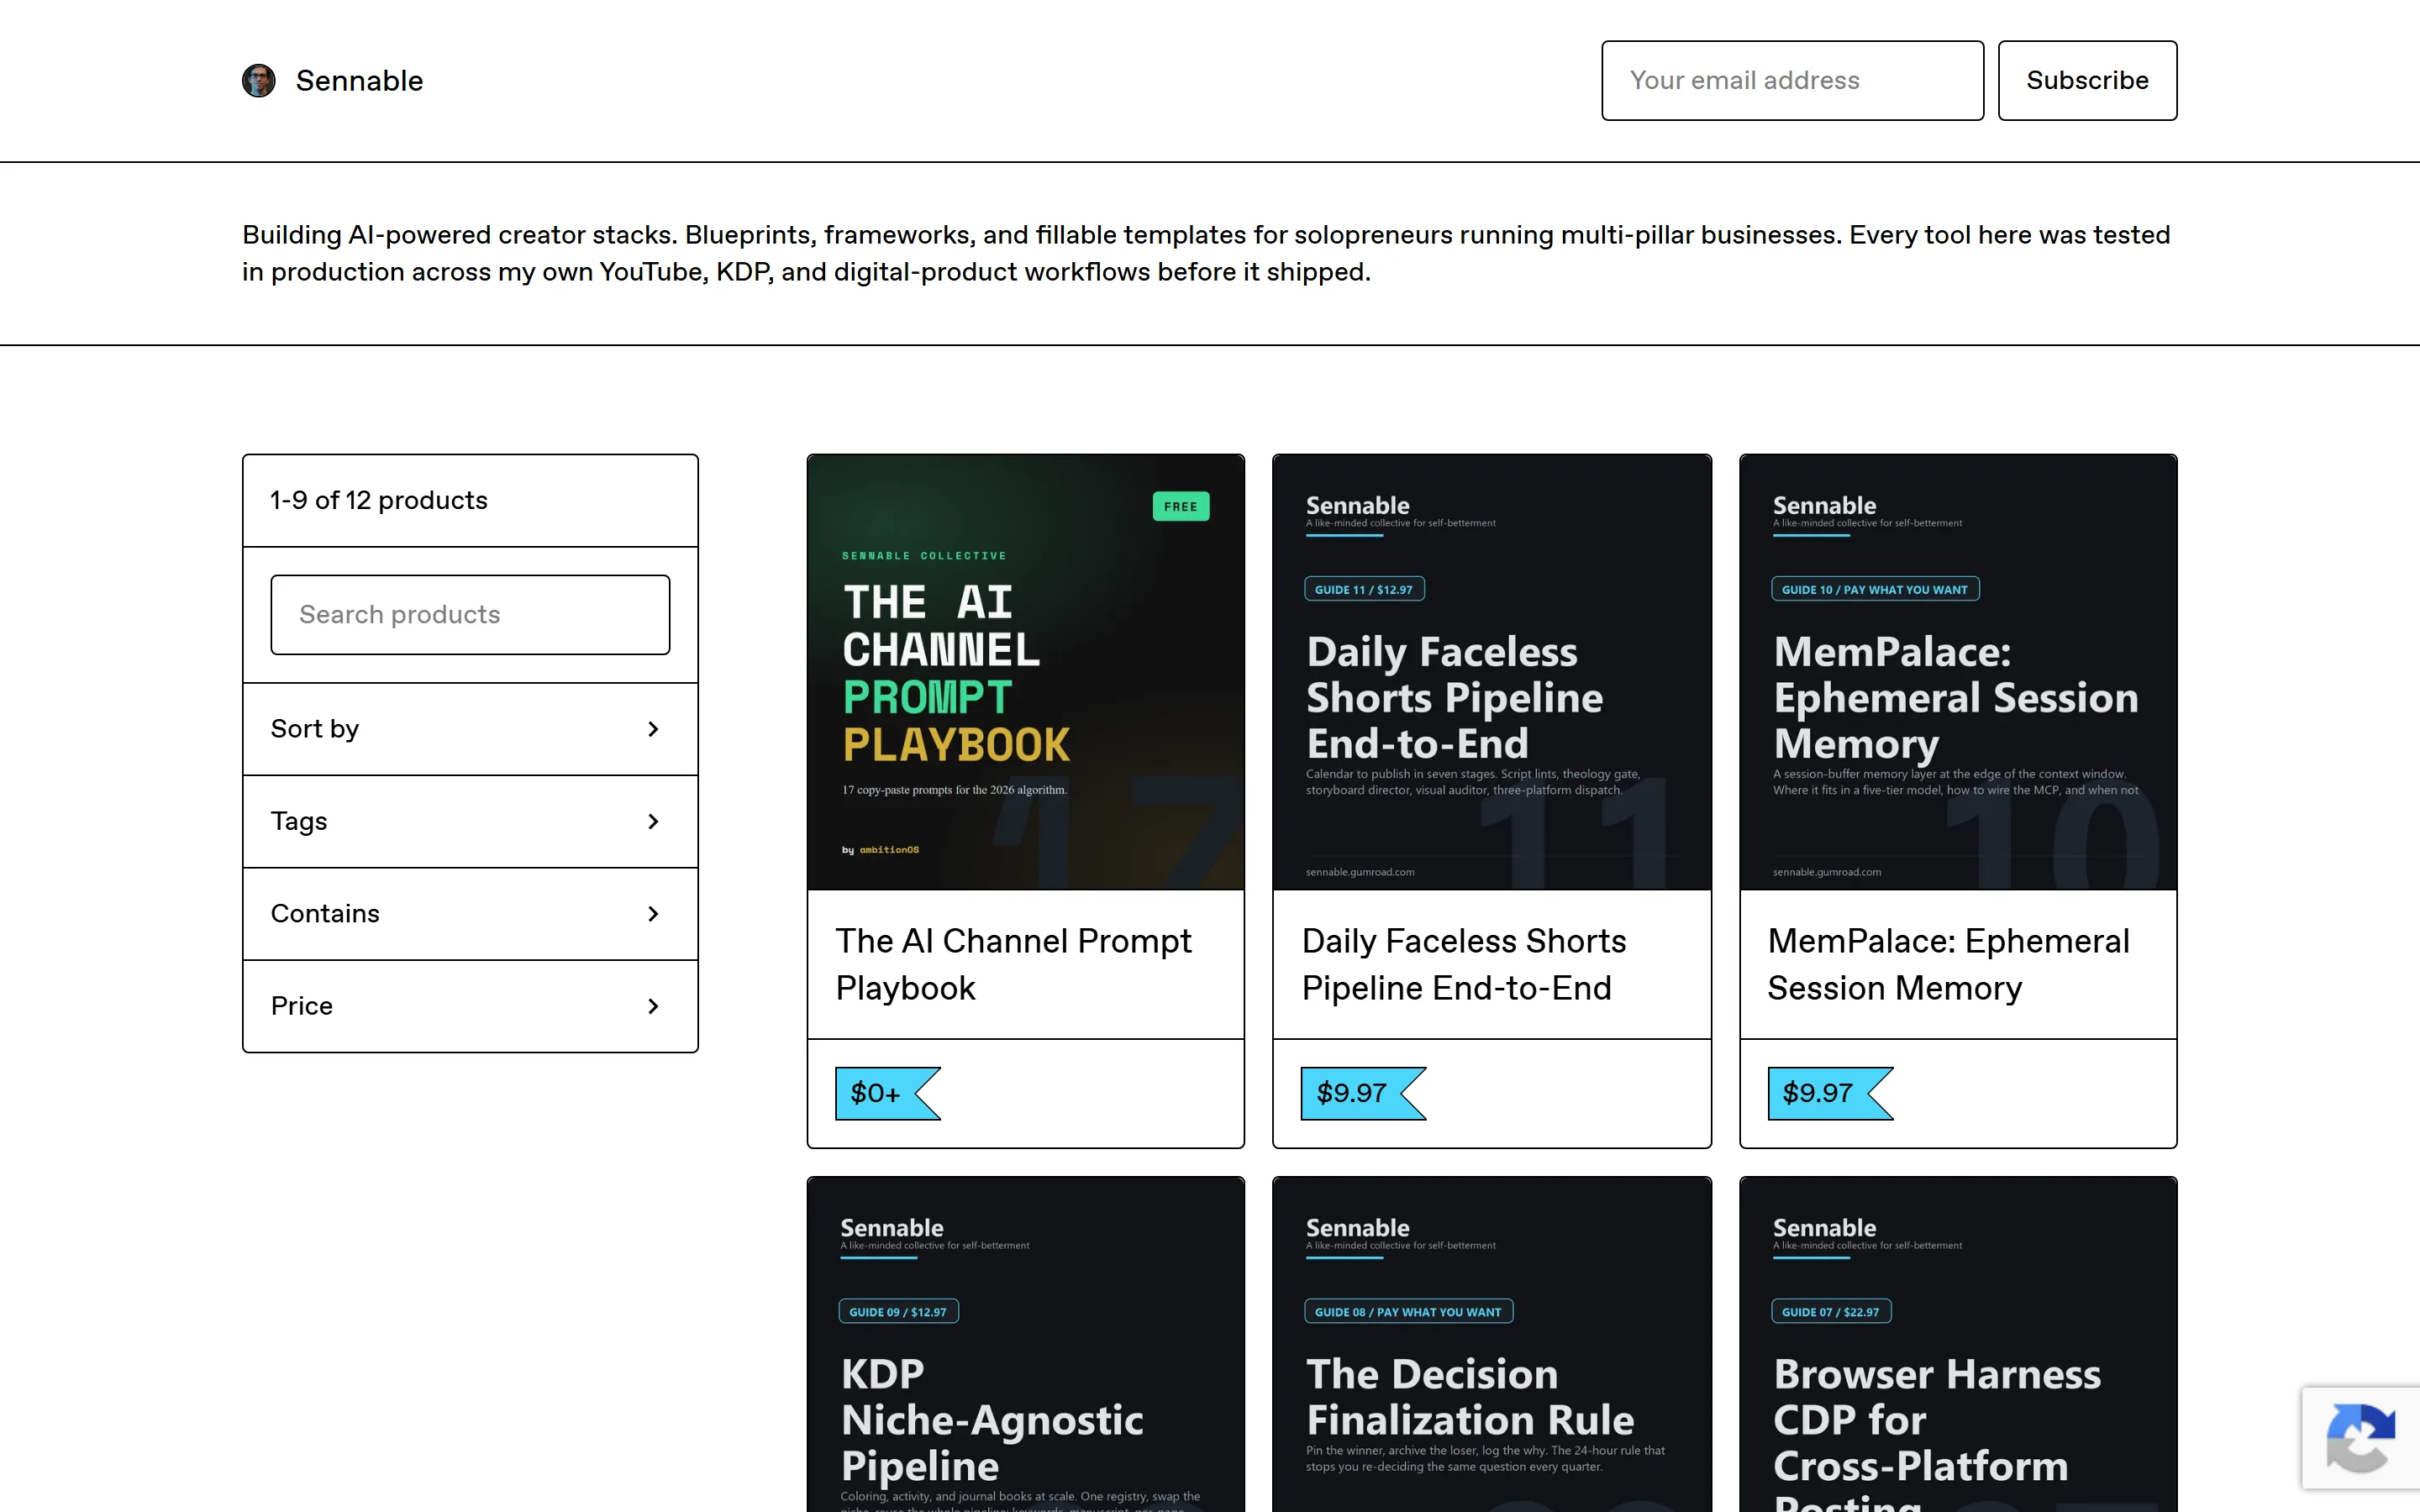The height and width of the screenshot is (1512, 2420).
Task: Click the GUIDE 10 / PAY WHAT YOU WANT badge
Action: tap(1875, 589)
